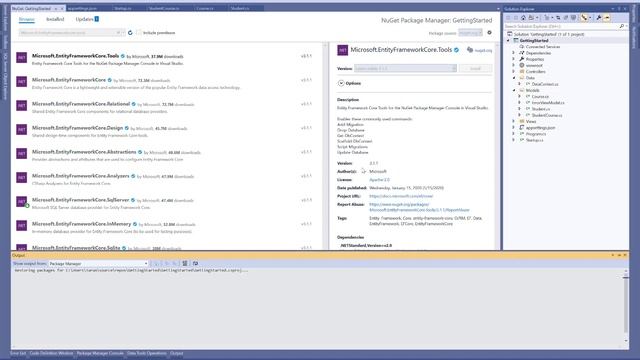Select DataContext.cs in Solution Explorer
640x360 pixels.
pos(544,84)
